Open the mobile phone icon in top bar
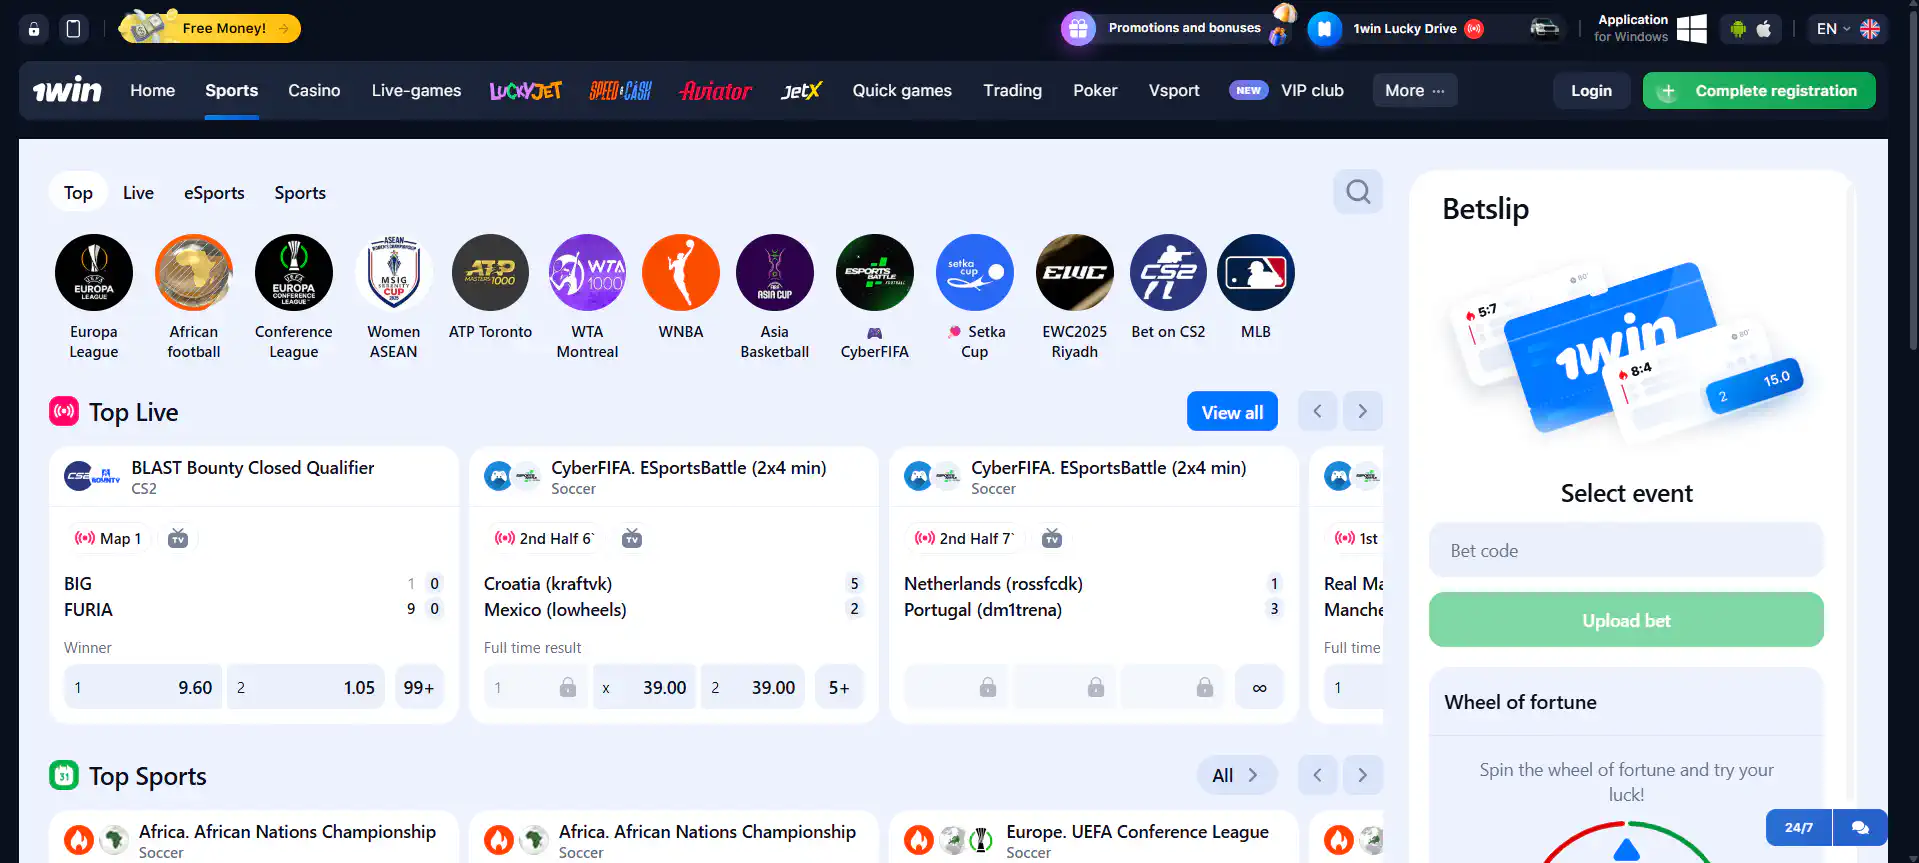This screenshot has height=863, width=1919. point(73,29)
